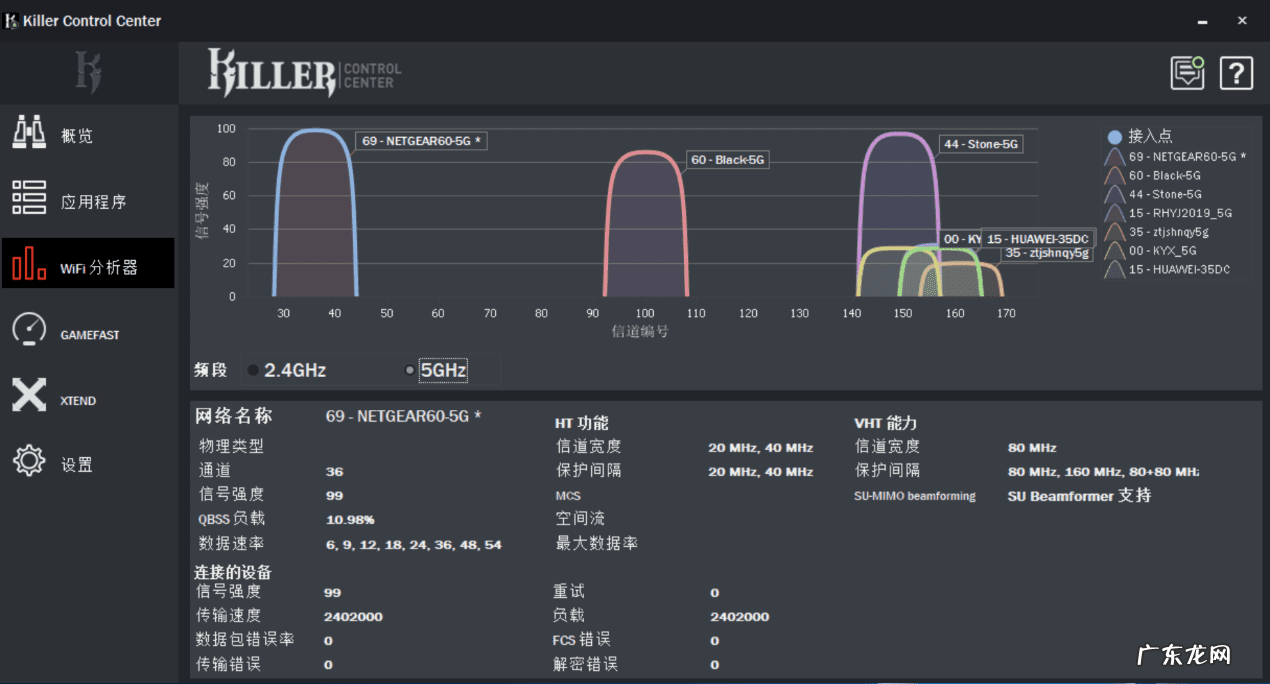This screenshot has height=684, width=1270.
Task: Open the 概览 section in the sidebar
Action: (28, 132)
